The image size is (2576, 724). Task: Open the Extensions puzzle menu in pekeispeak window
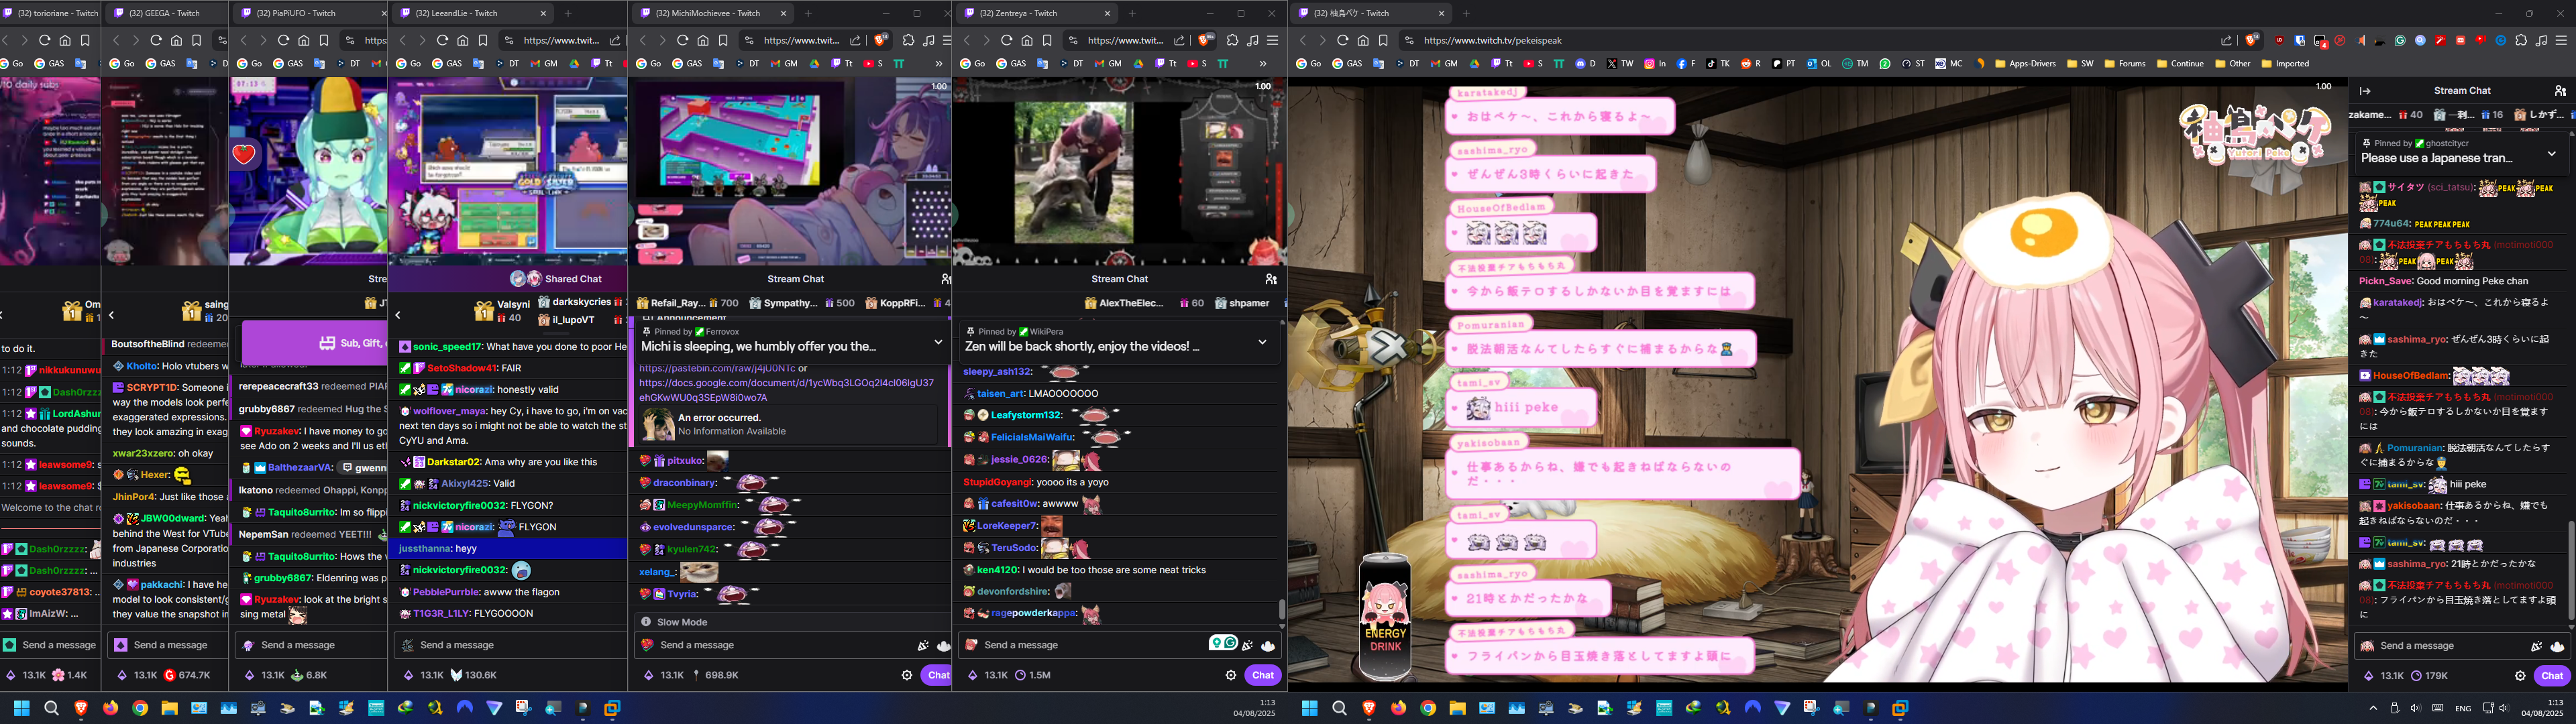(x=2521, y=40)
